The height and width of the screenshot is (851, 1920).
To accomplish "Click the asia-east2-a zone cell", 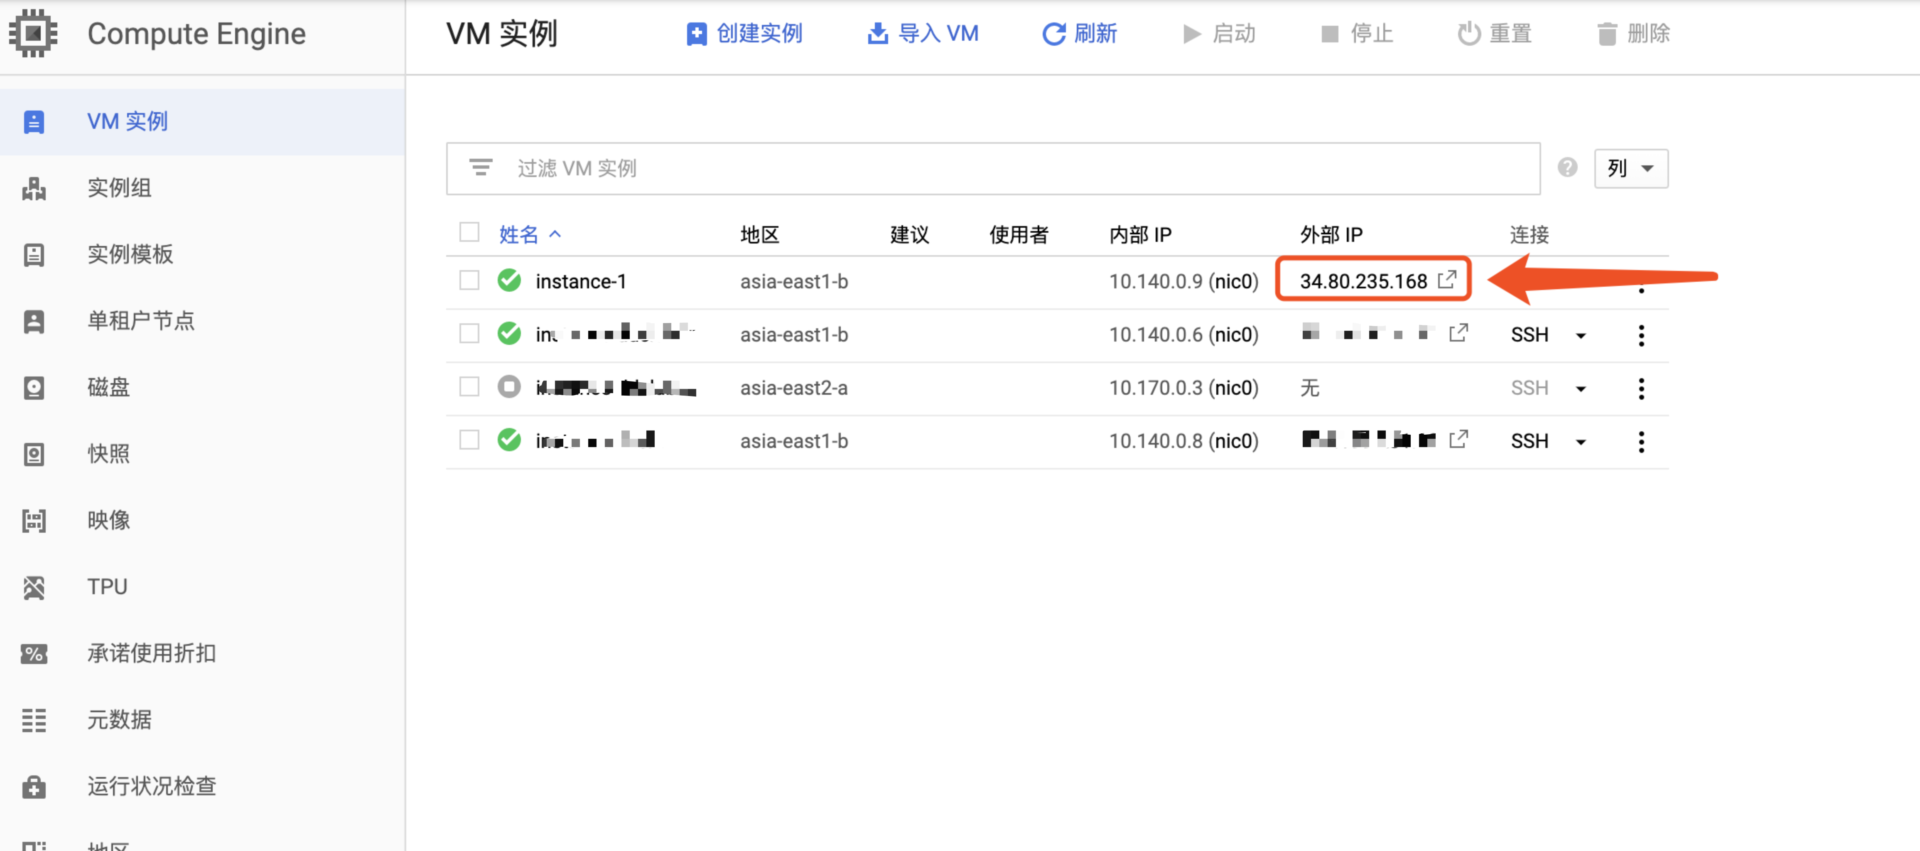I will pyautogui.click(x=794, y=388).
